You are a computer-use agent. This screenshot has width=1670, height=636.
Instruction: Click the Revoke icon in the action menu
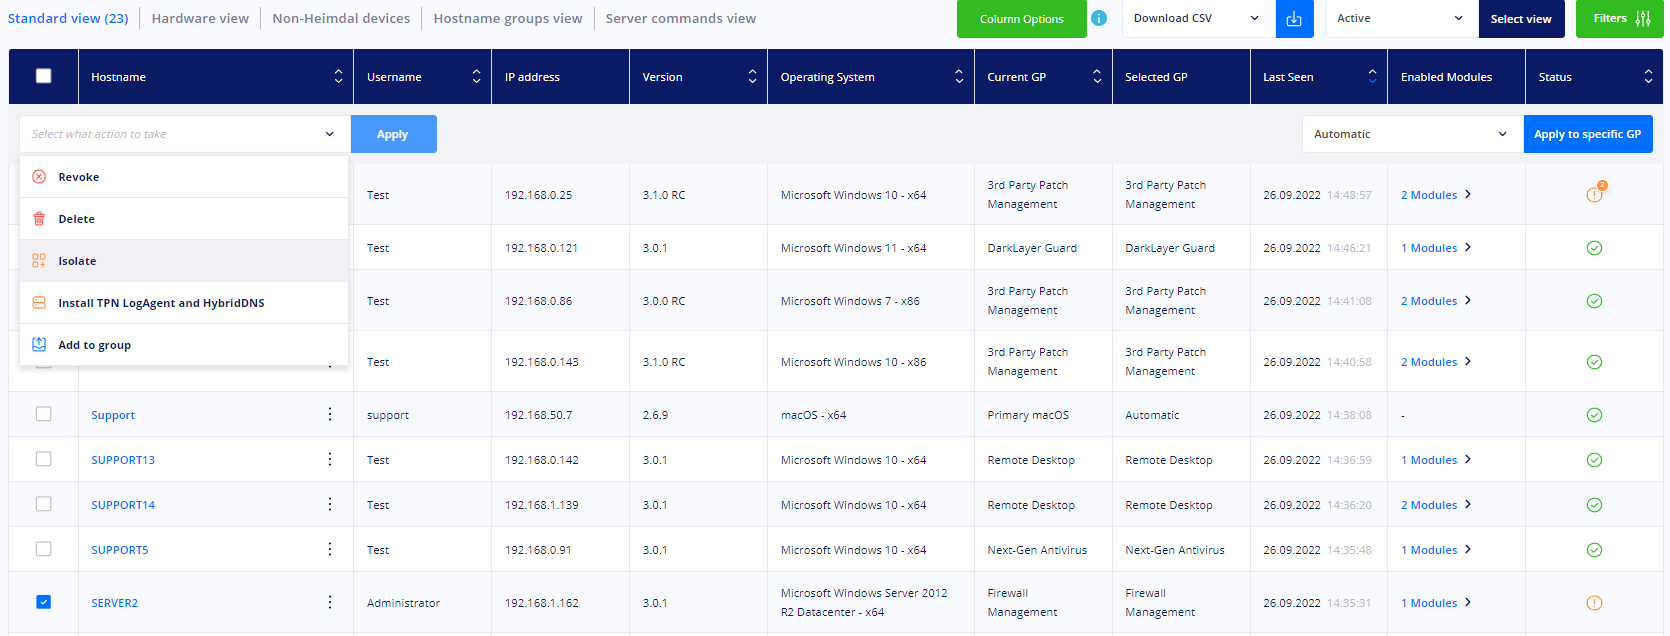39,177
